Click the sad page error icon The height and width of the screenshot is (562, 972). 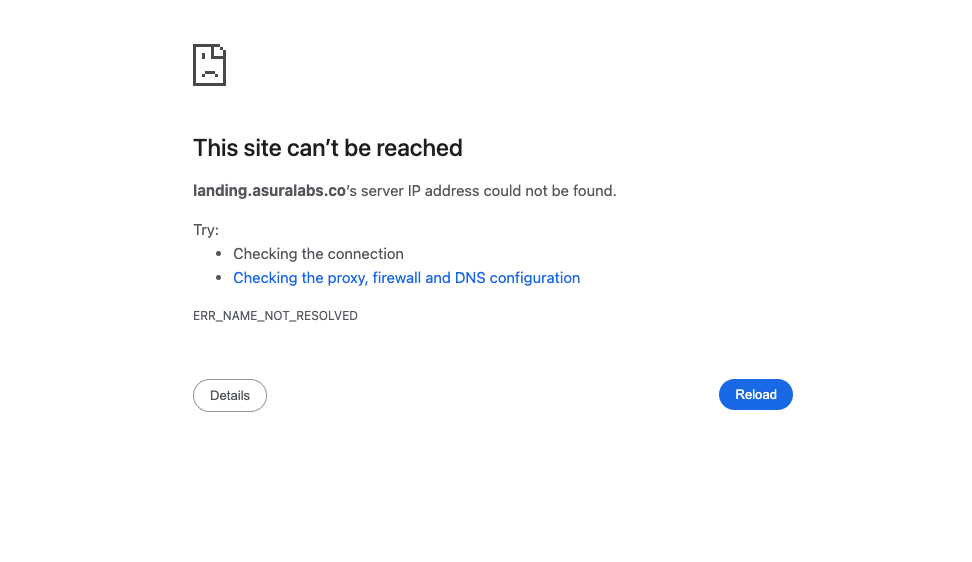pos(210,64)
